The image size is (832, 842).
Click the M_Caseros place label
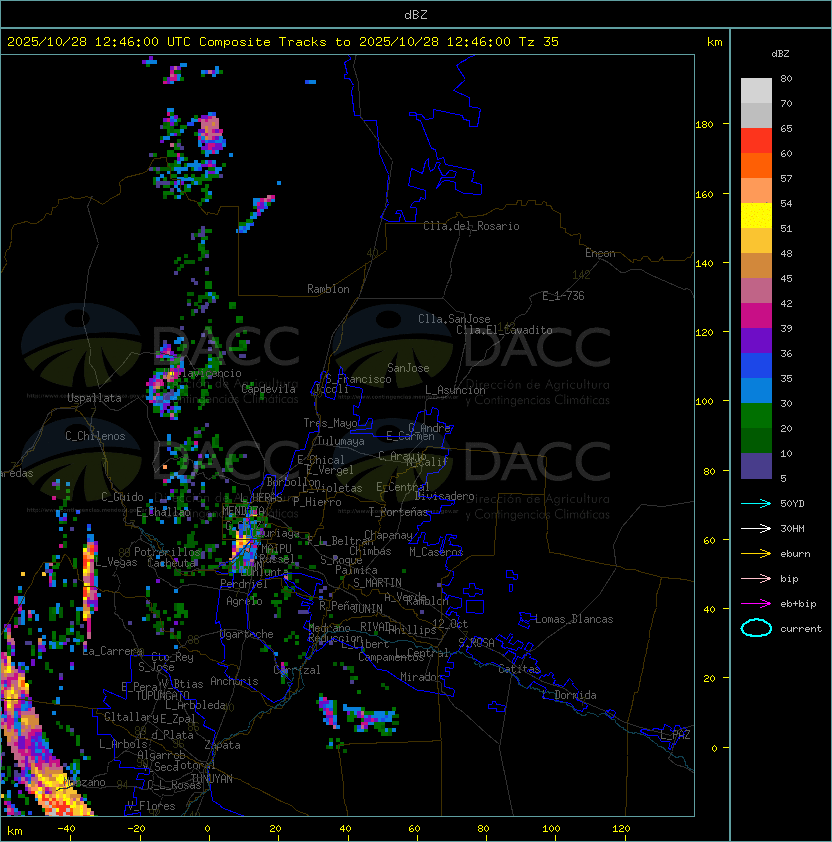coord(436,551)
